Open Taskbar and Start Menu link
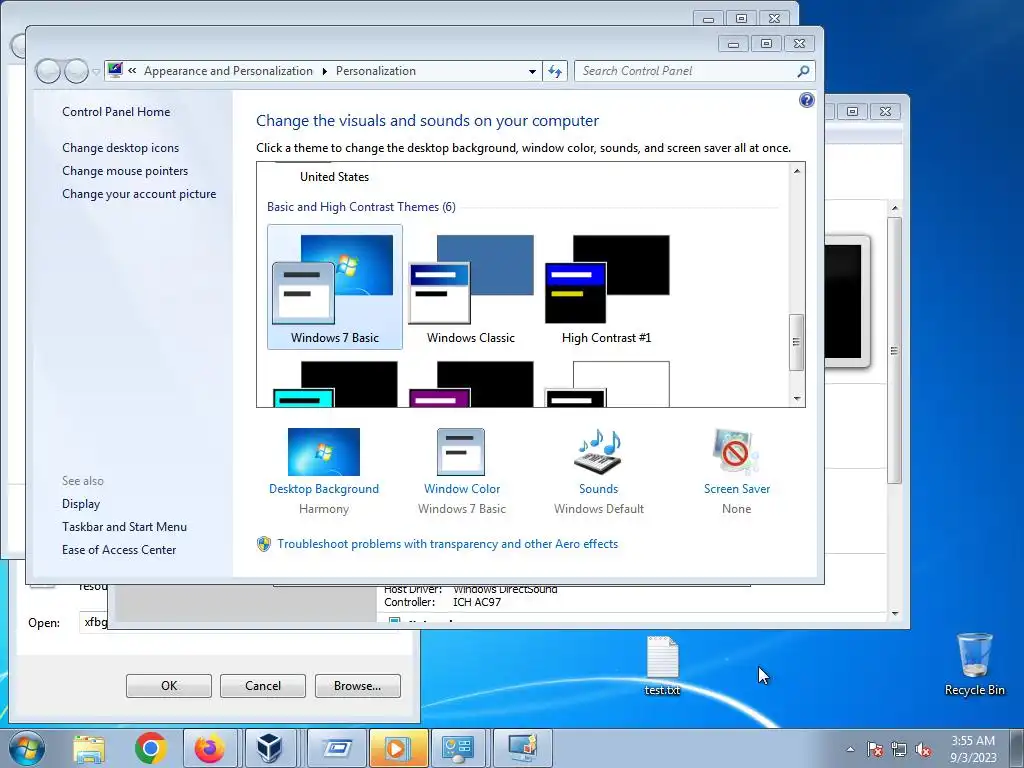The image size is (1024, 768). [124, 526]
